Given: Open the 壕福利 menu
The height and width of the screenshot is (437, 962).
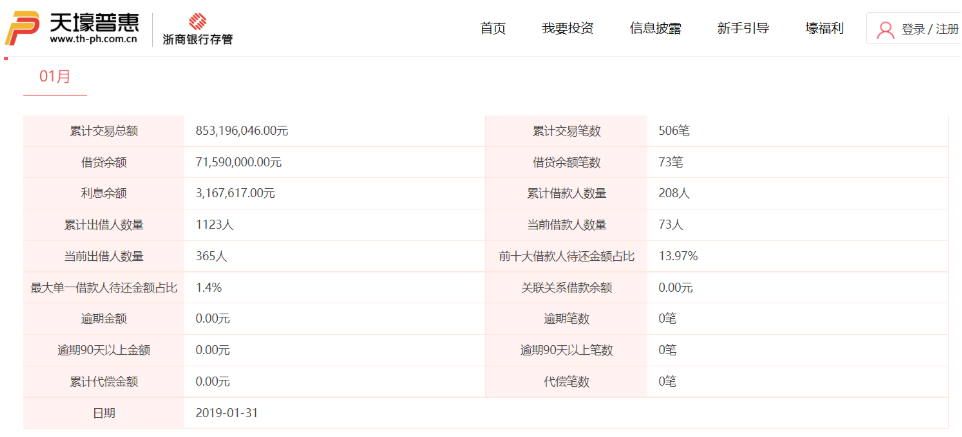Looking at the screenshot, I should click(824, 29).
